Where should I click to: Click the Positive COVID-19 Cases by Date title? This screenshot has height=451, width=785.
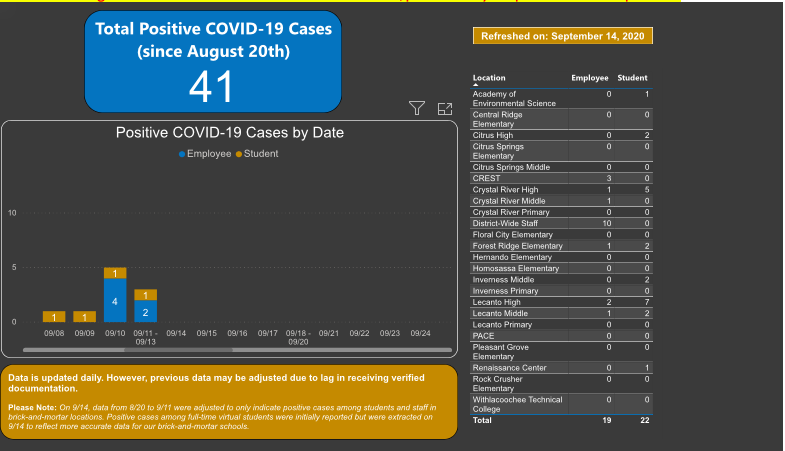pyautogui.click(x=230, y=133)
